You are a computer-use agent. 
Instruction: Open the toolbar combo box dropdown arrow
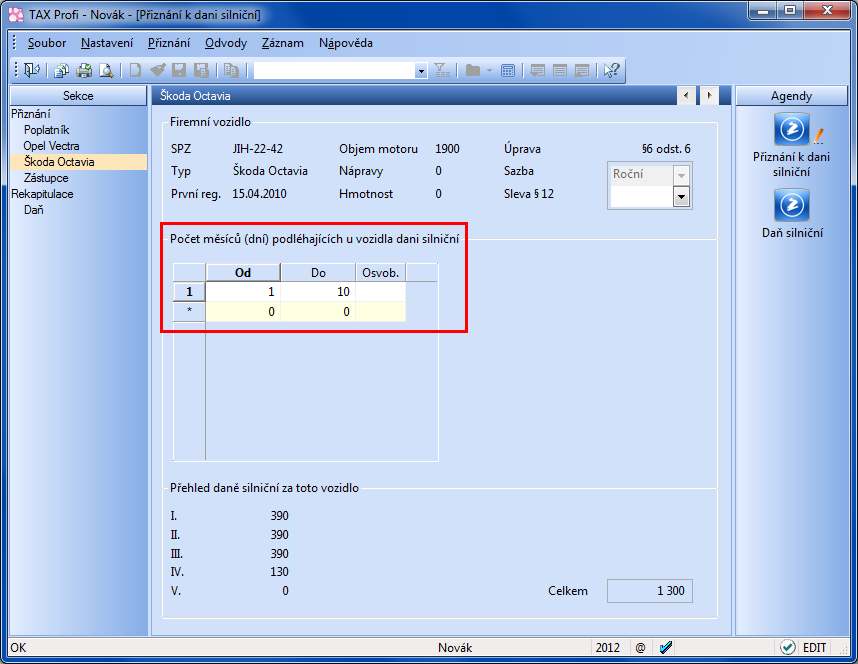click(x=421, y=71)
